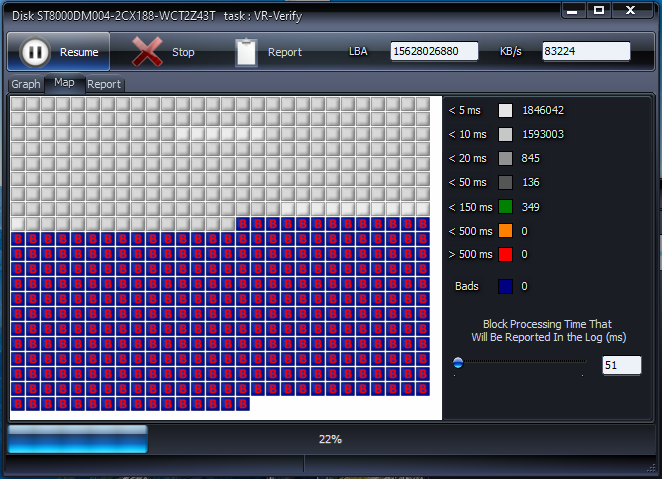The image size is (662, 479).
Task: Click the blue progress bar at 22%
Action: pyautogui.click(x=78, y=439)
